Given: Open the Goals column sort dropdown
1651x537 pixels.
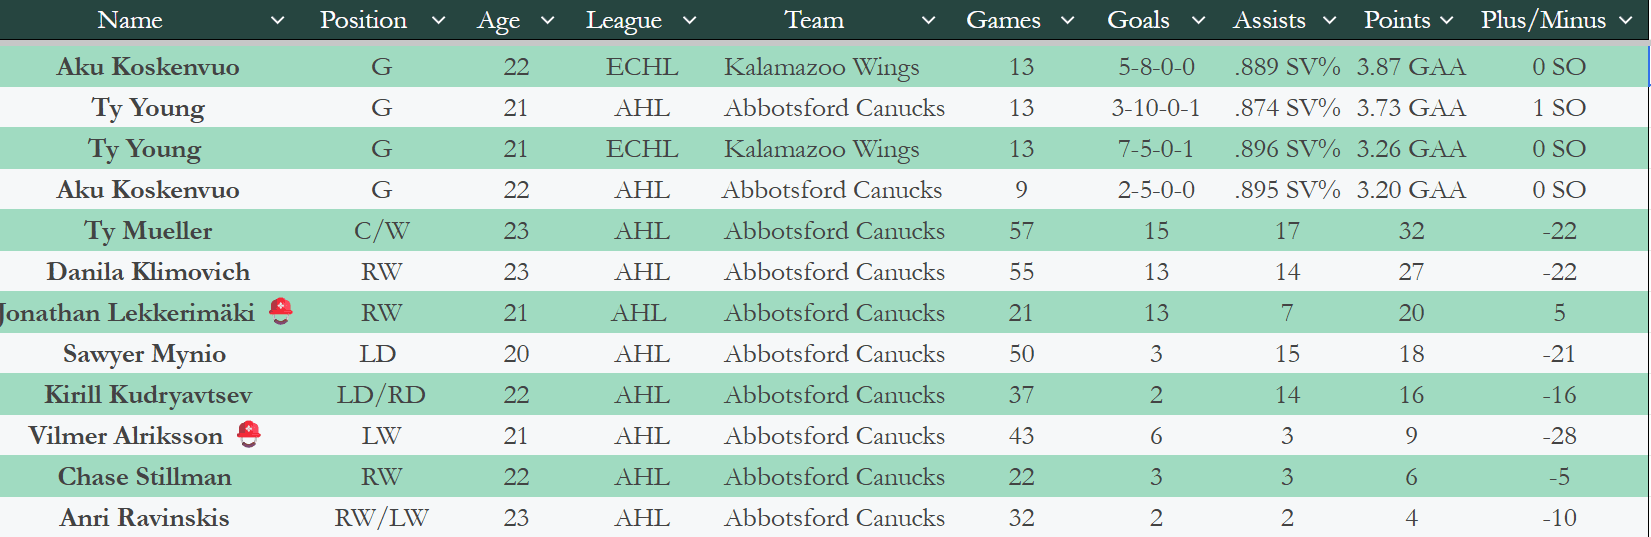Looking at the screenshot, I should tap(1198, 21).
